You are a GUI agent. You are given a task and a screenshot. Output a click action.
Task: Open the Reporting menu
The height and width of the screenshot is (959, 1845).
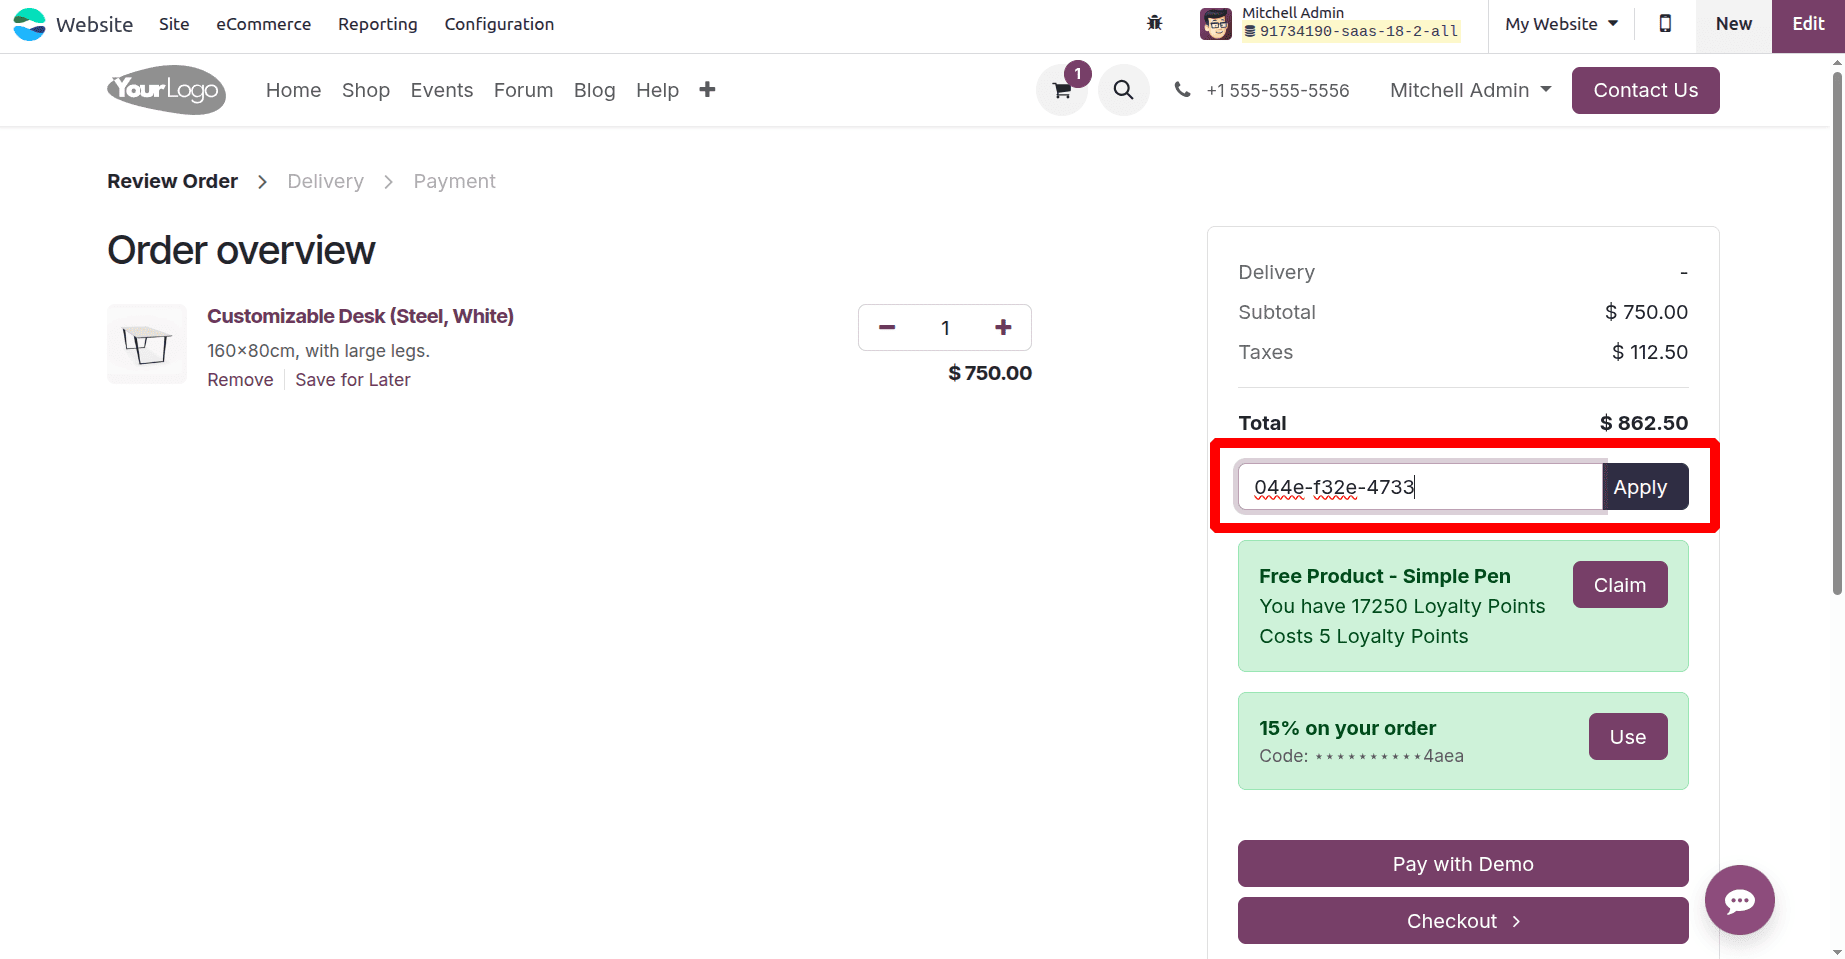377,24
